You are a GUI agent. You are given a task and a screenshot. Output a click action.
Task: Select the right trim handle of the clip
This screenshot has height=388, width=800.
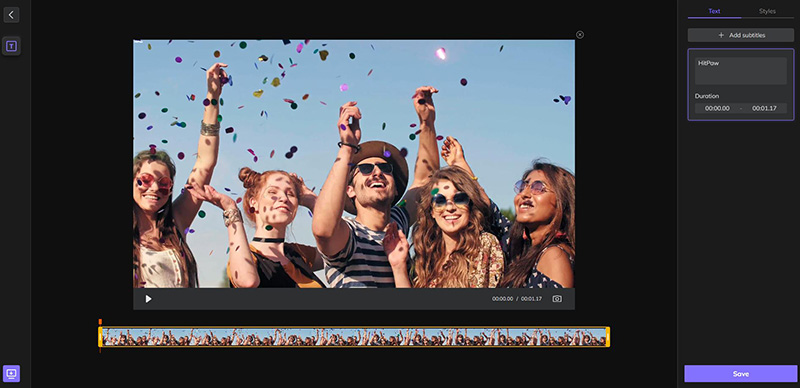[608, 337]
